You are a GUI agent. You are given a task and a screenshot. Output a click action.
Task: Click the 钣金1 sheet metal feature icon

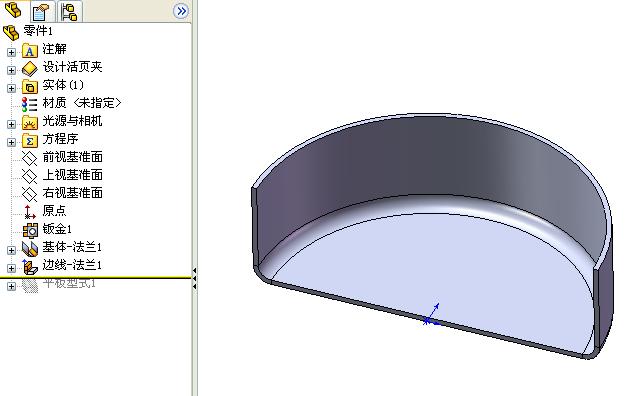(30, 230)
